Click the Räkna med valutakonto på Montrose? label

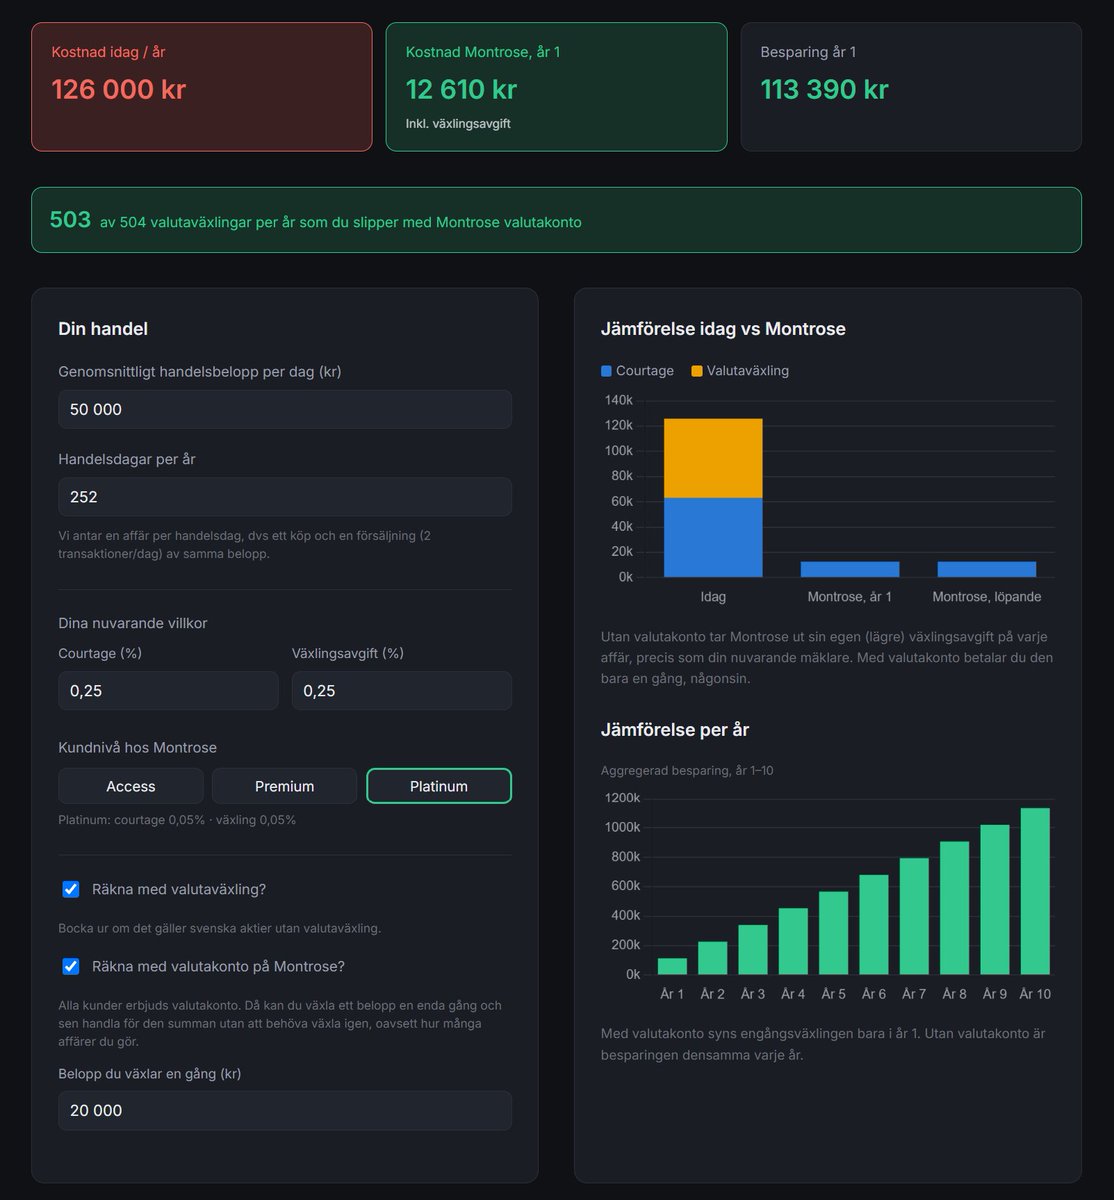(x=218, y=966)
